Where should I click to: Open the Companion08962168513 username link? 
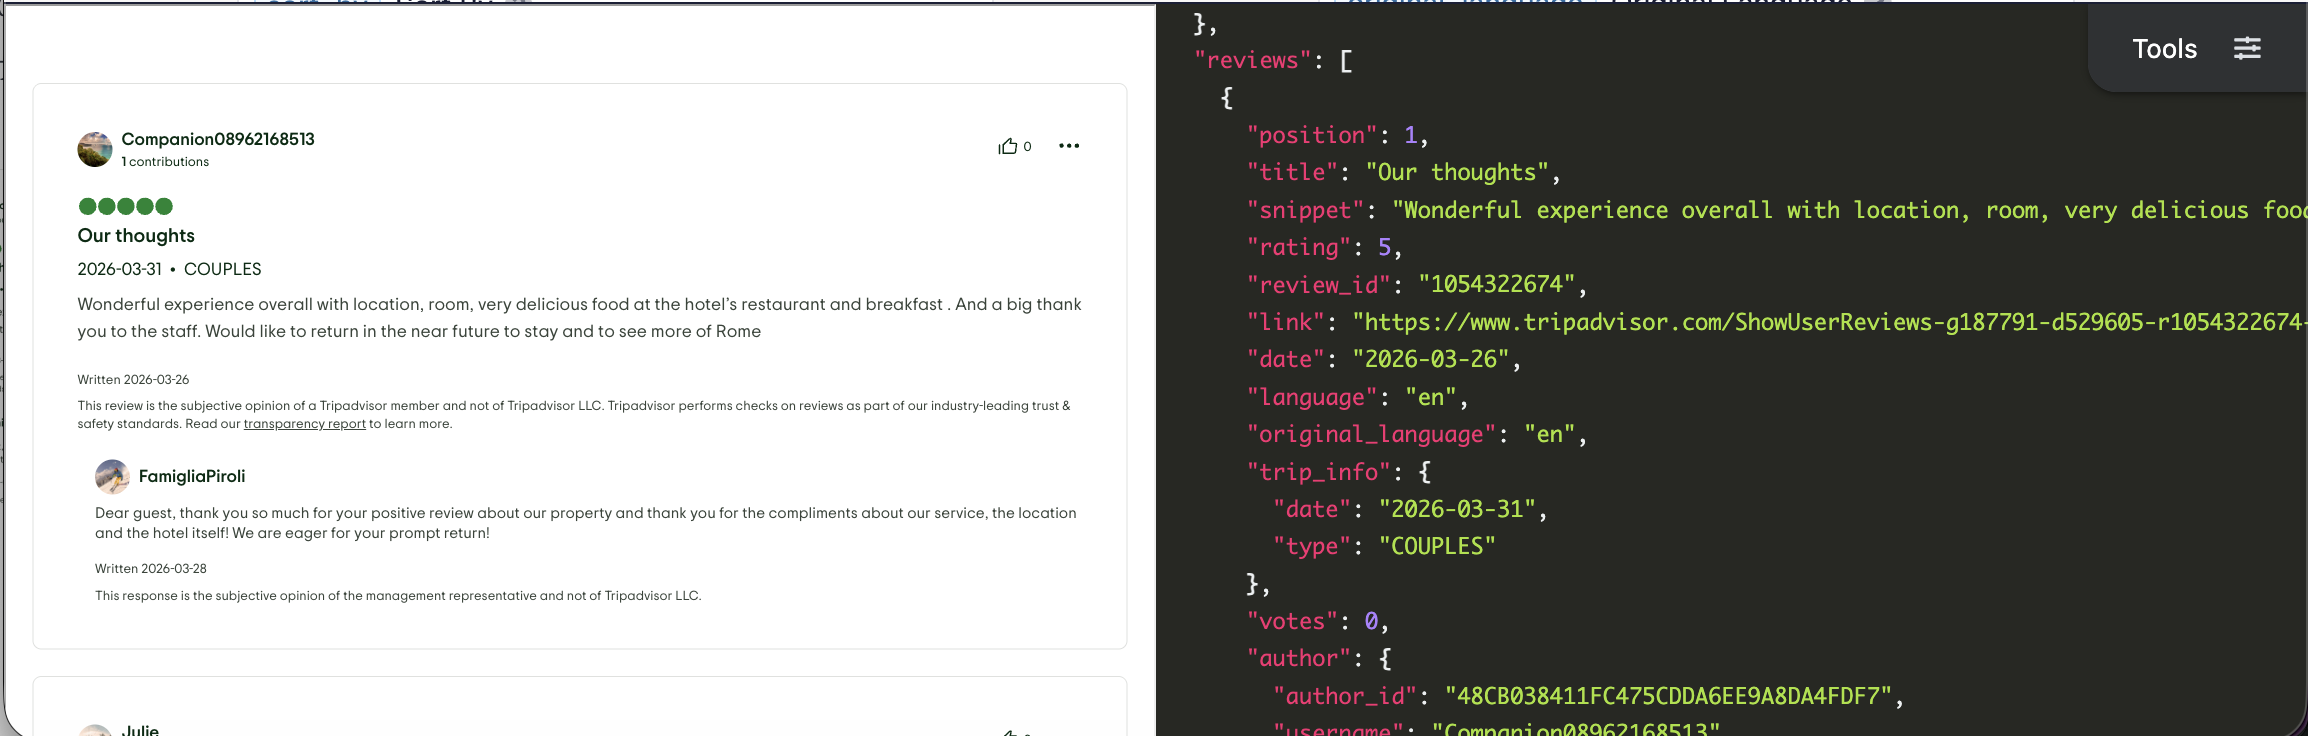coord(218,139)
